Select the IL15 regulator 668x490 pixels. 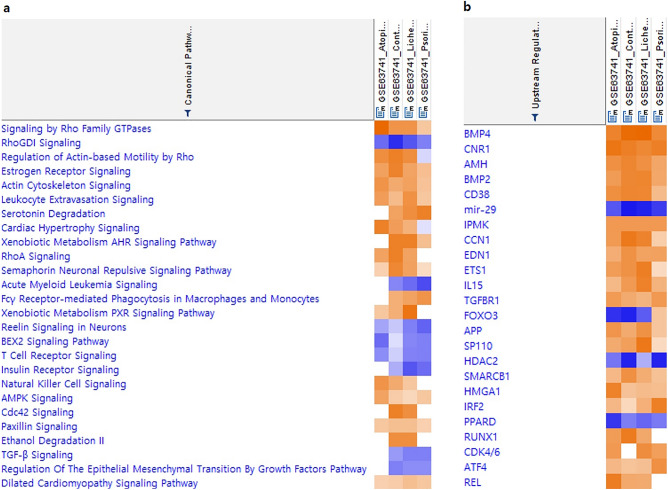(473, 285)
